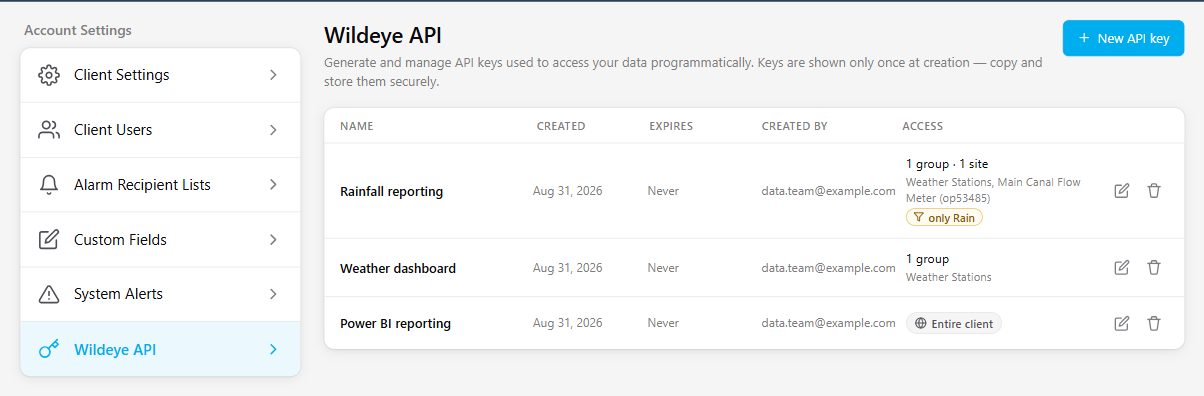The height and width of the screenshot is (396, 1204).
Task: Expand the Client Settings chevron
Action: click(x=273, y=75)
